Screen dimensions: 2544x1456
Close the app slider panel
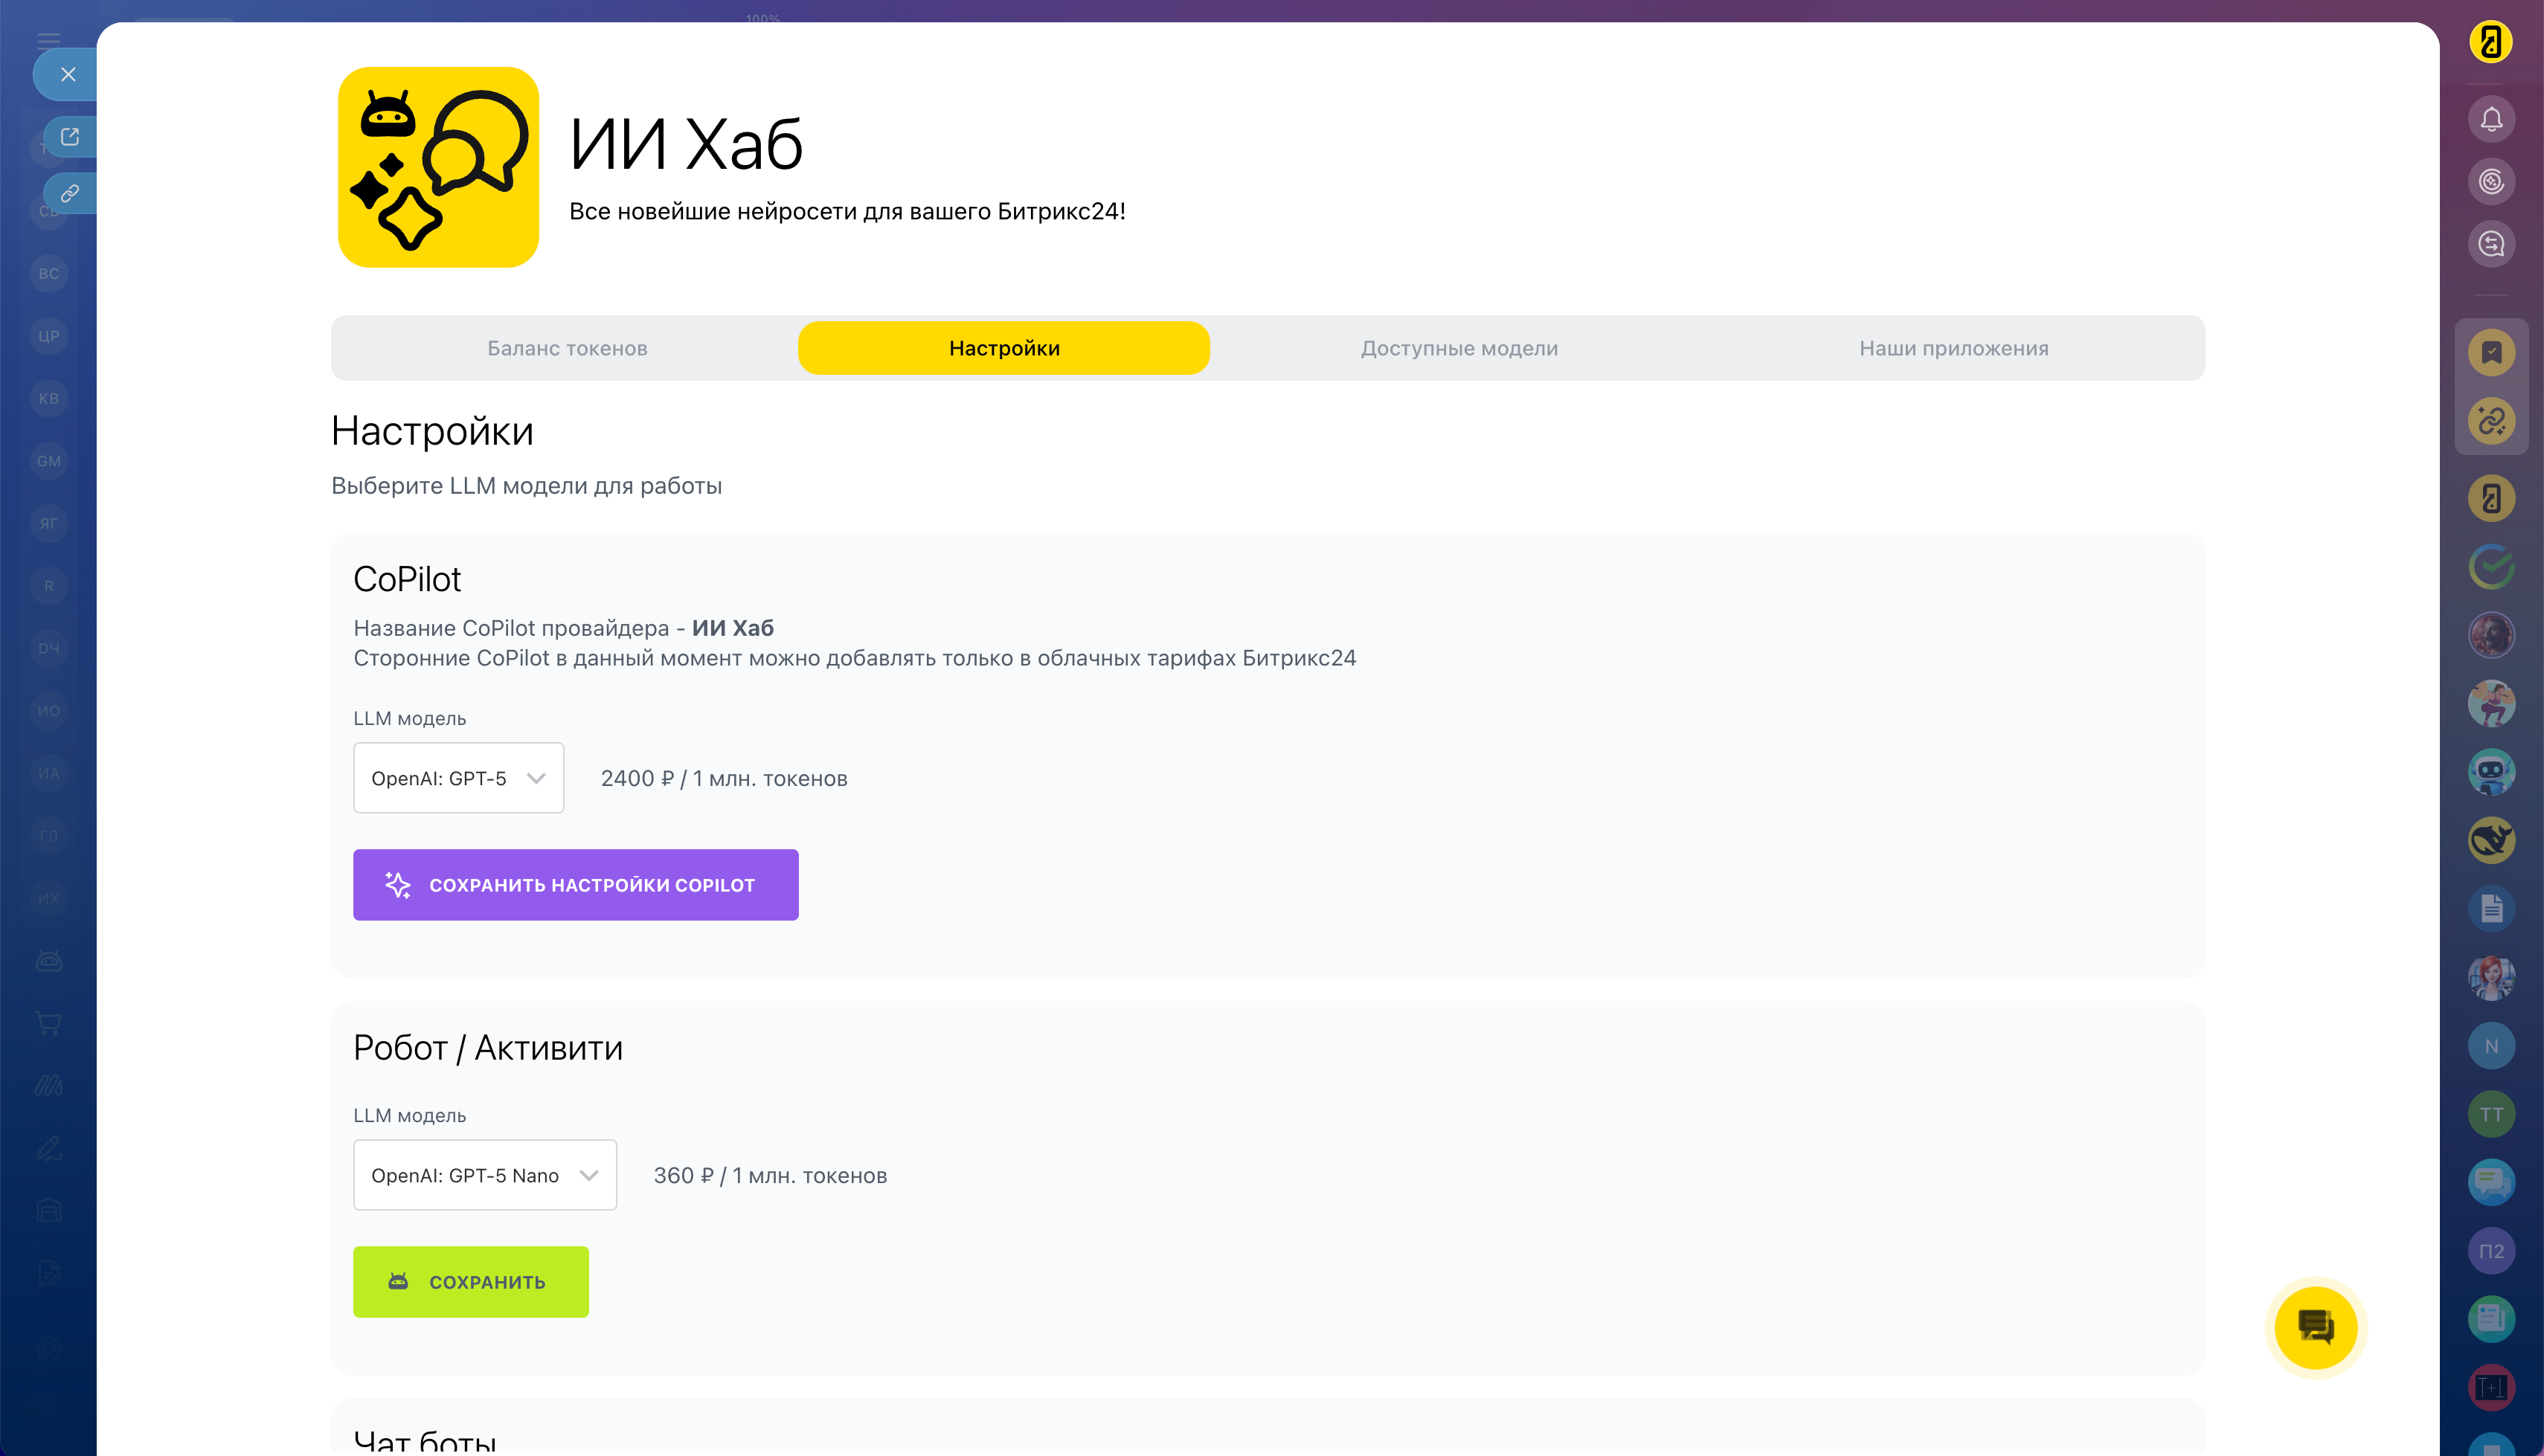[68, 74]
